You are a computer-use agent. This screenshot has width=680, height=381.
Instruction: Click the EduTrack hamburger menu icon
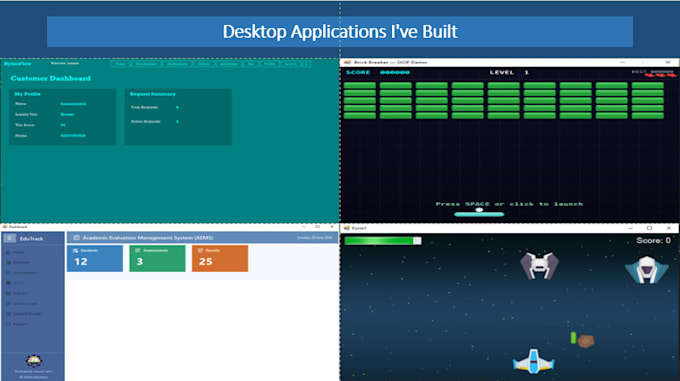[10, 238]
